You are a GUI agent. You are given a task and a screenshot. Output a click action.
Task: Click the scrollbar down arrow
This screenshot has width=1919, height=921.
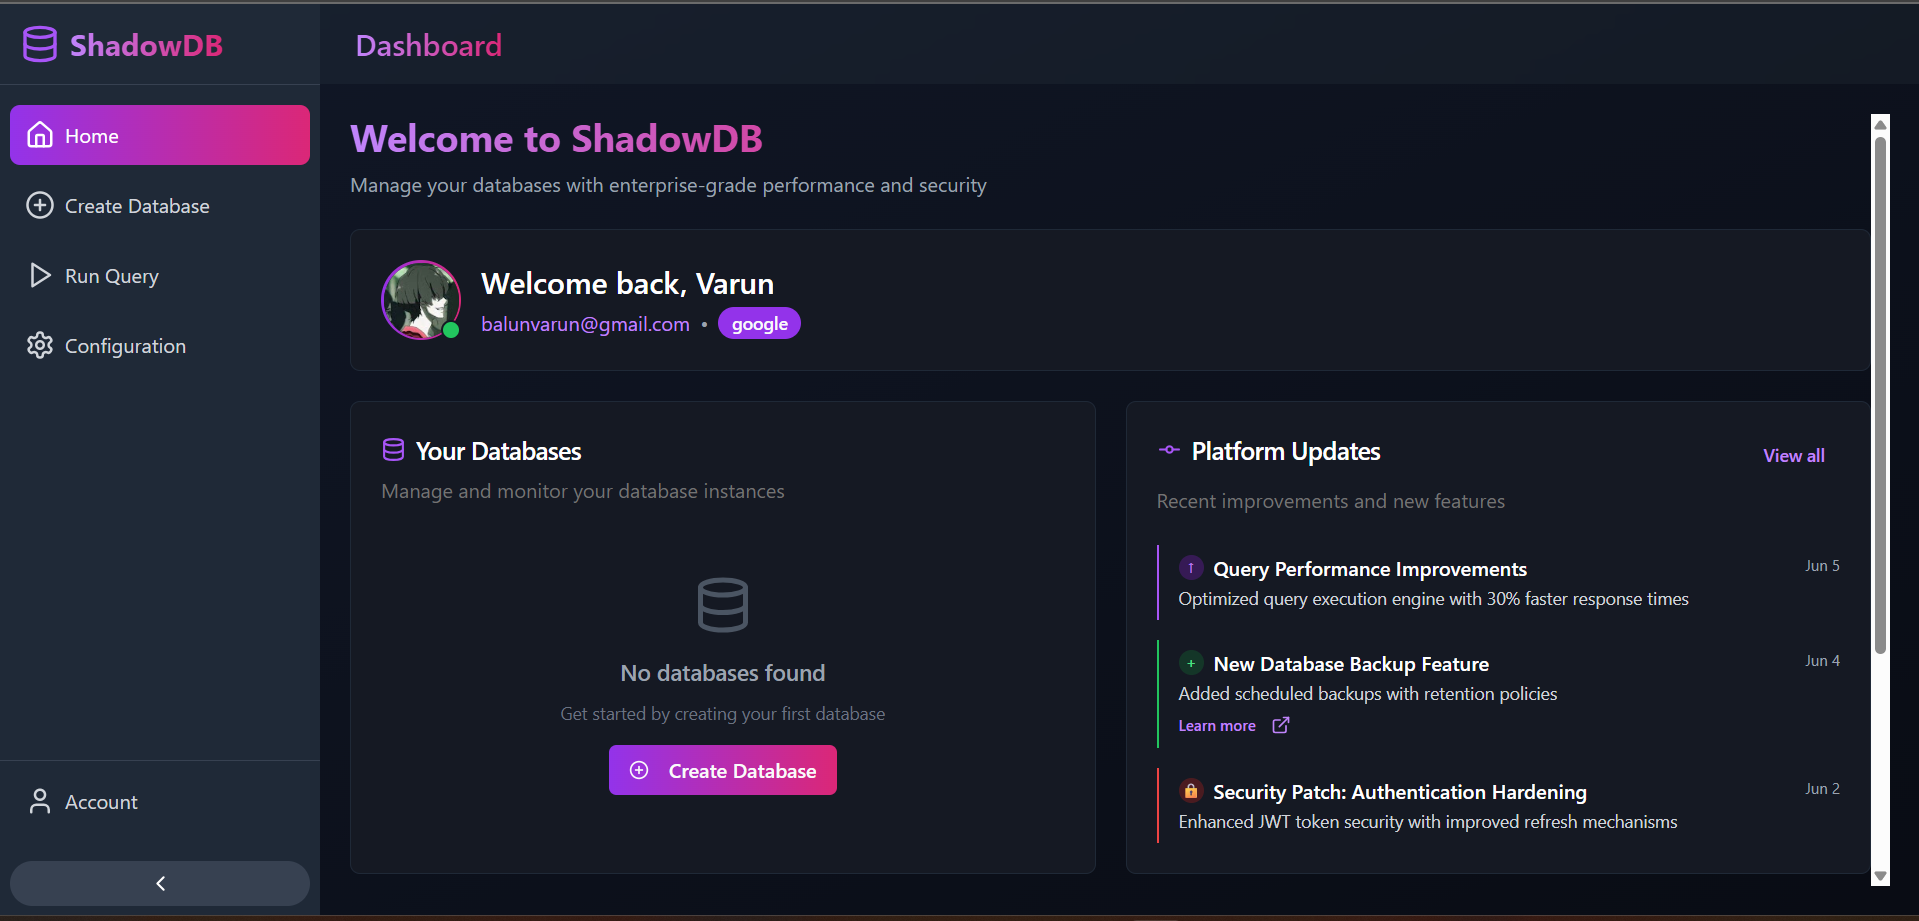(x=1880, y=877)
